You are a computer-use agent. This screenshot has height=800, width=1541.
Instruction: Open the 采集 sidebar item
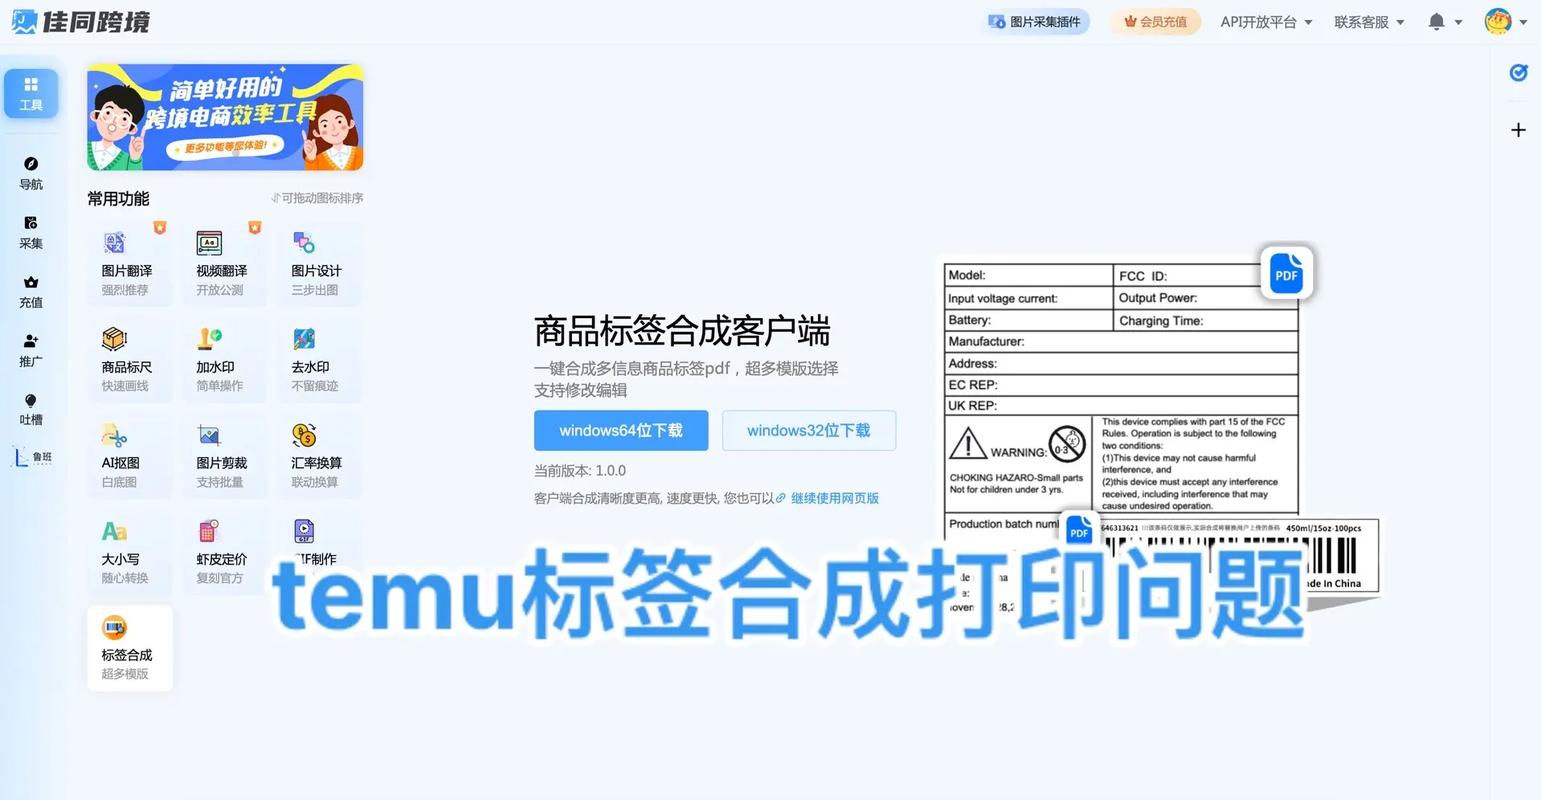click(31, 232)
